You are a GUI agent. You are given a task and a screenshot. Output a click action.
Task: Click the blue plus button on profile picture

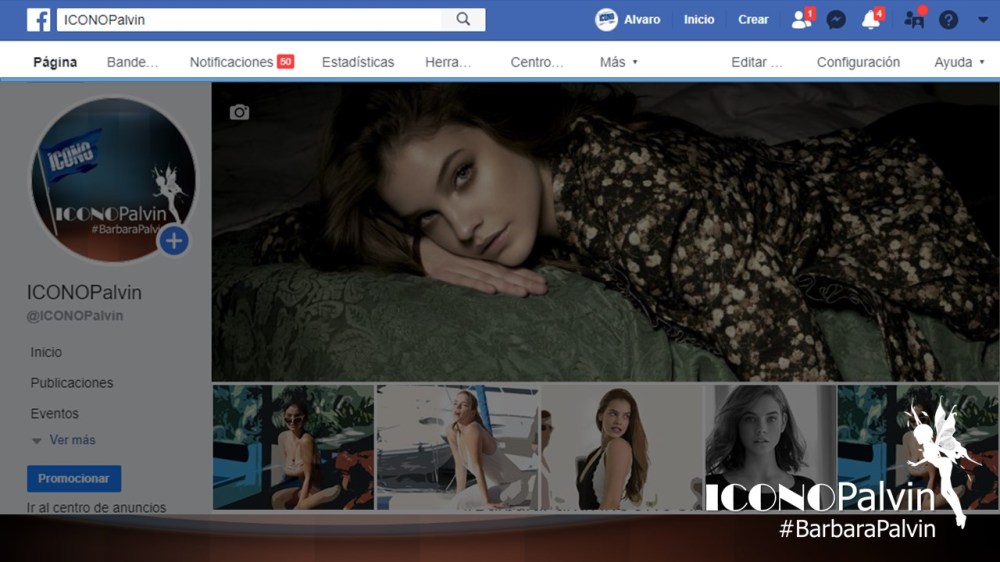tap(173, 241)
